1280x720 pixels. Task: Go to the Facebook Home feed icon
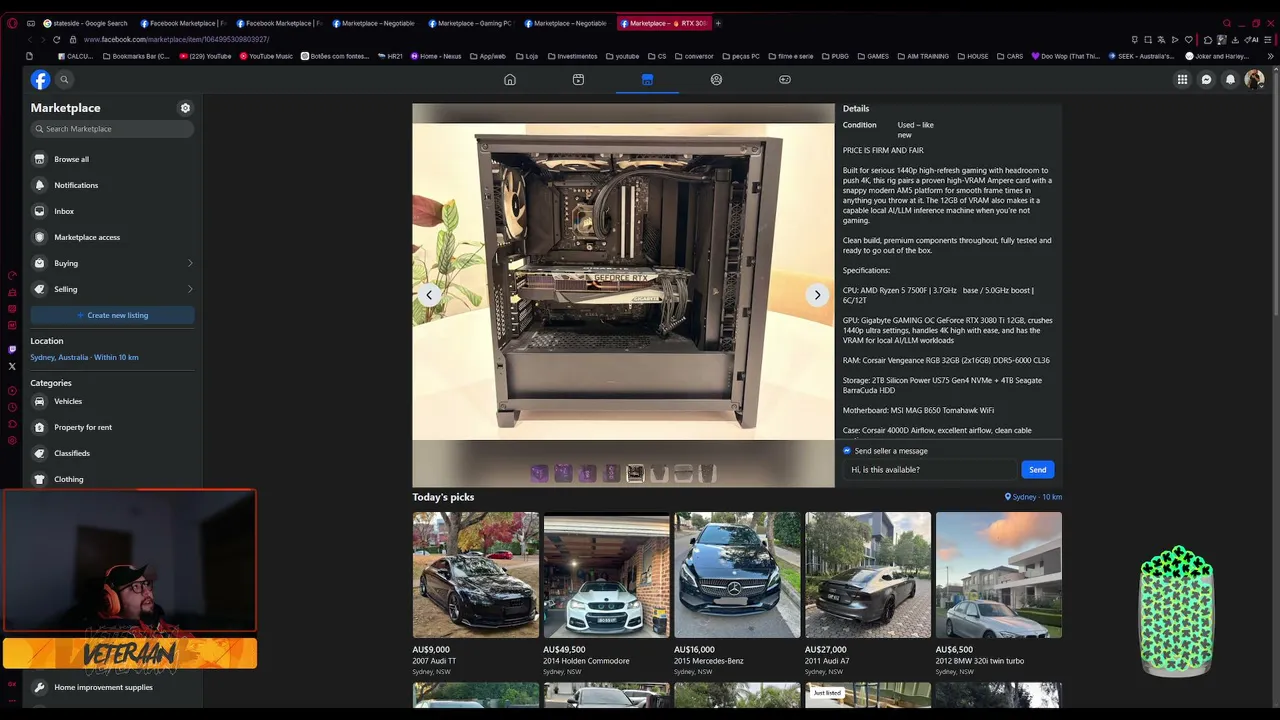510,79
